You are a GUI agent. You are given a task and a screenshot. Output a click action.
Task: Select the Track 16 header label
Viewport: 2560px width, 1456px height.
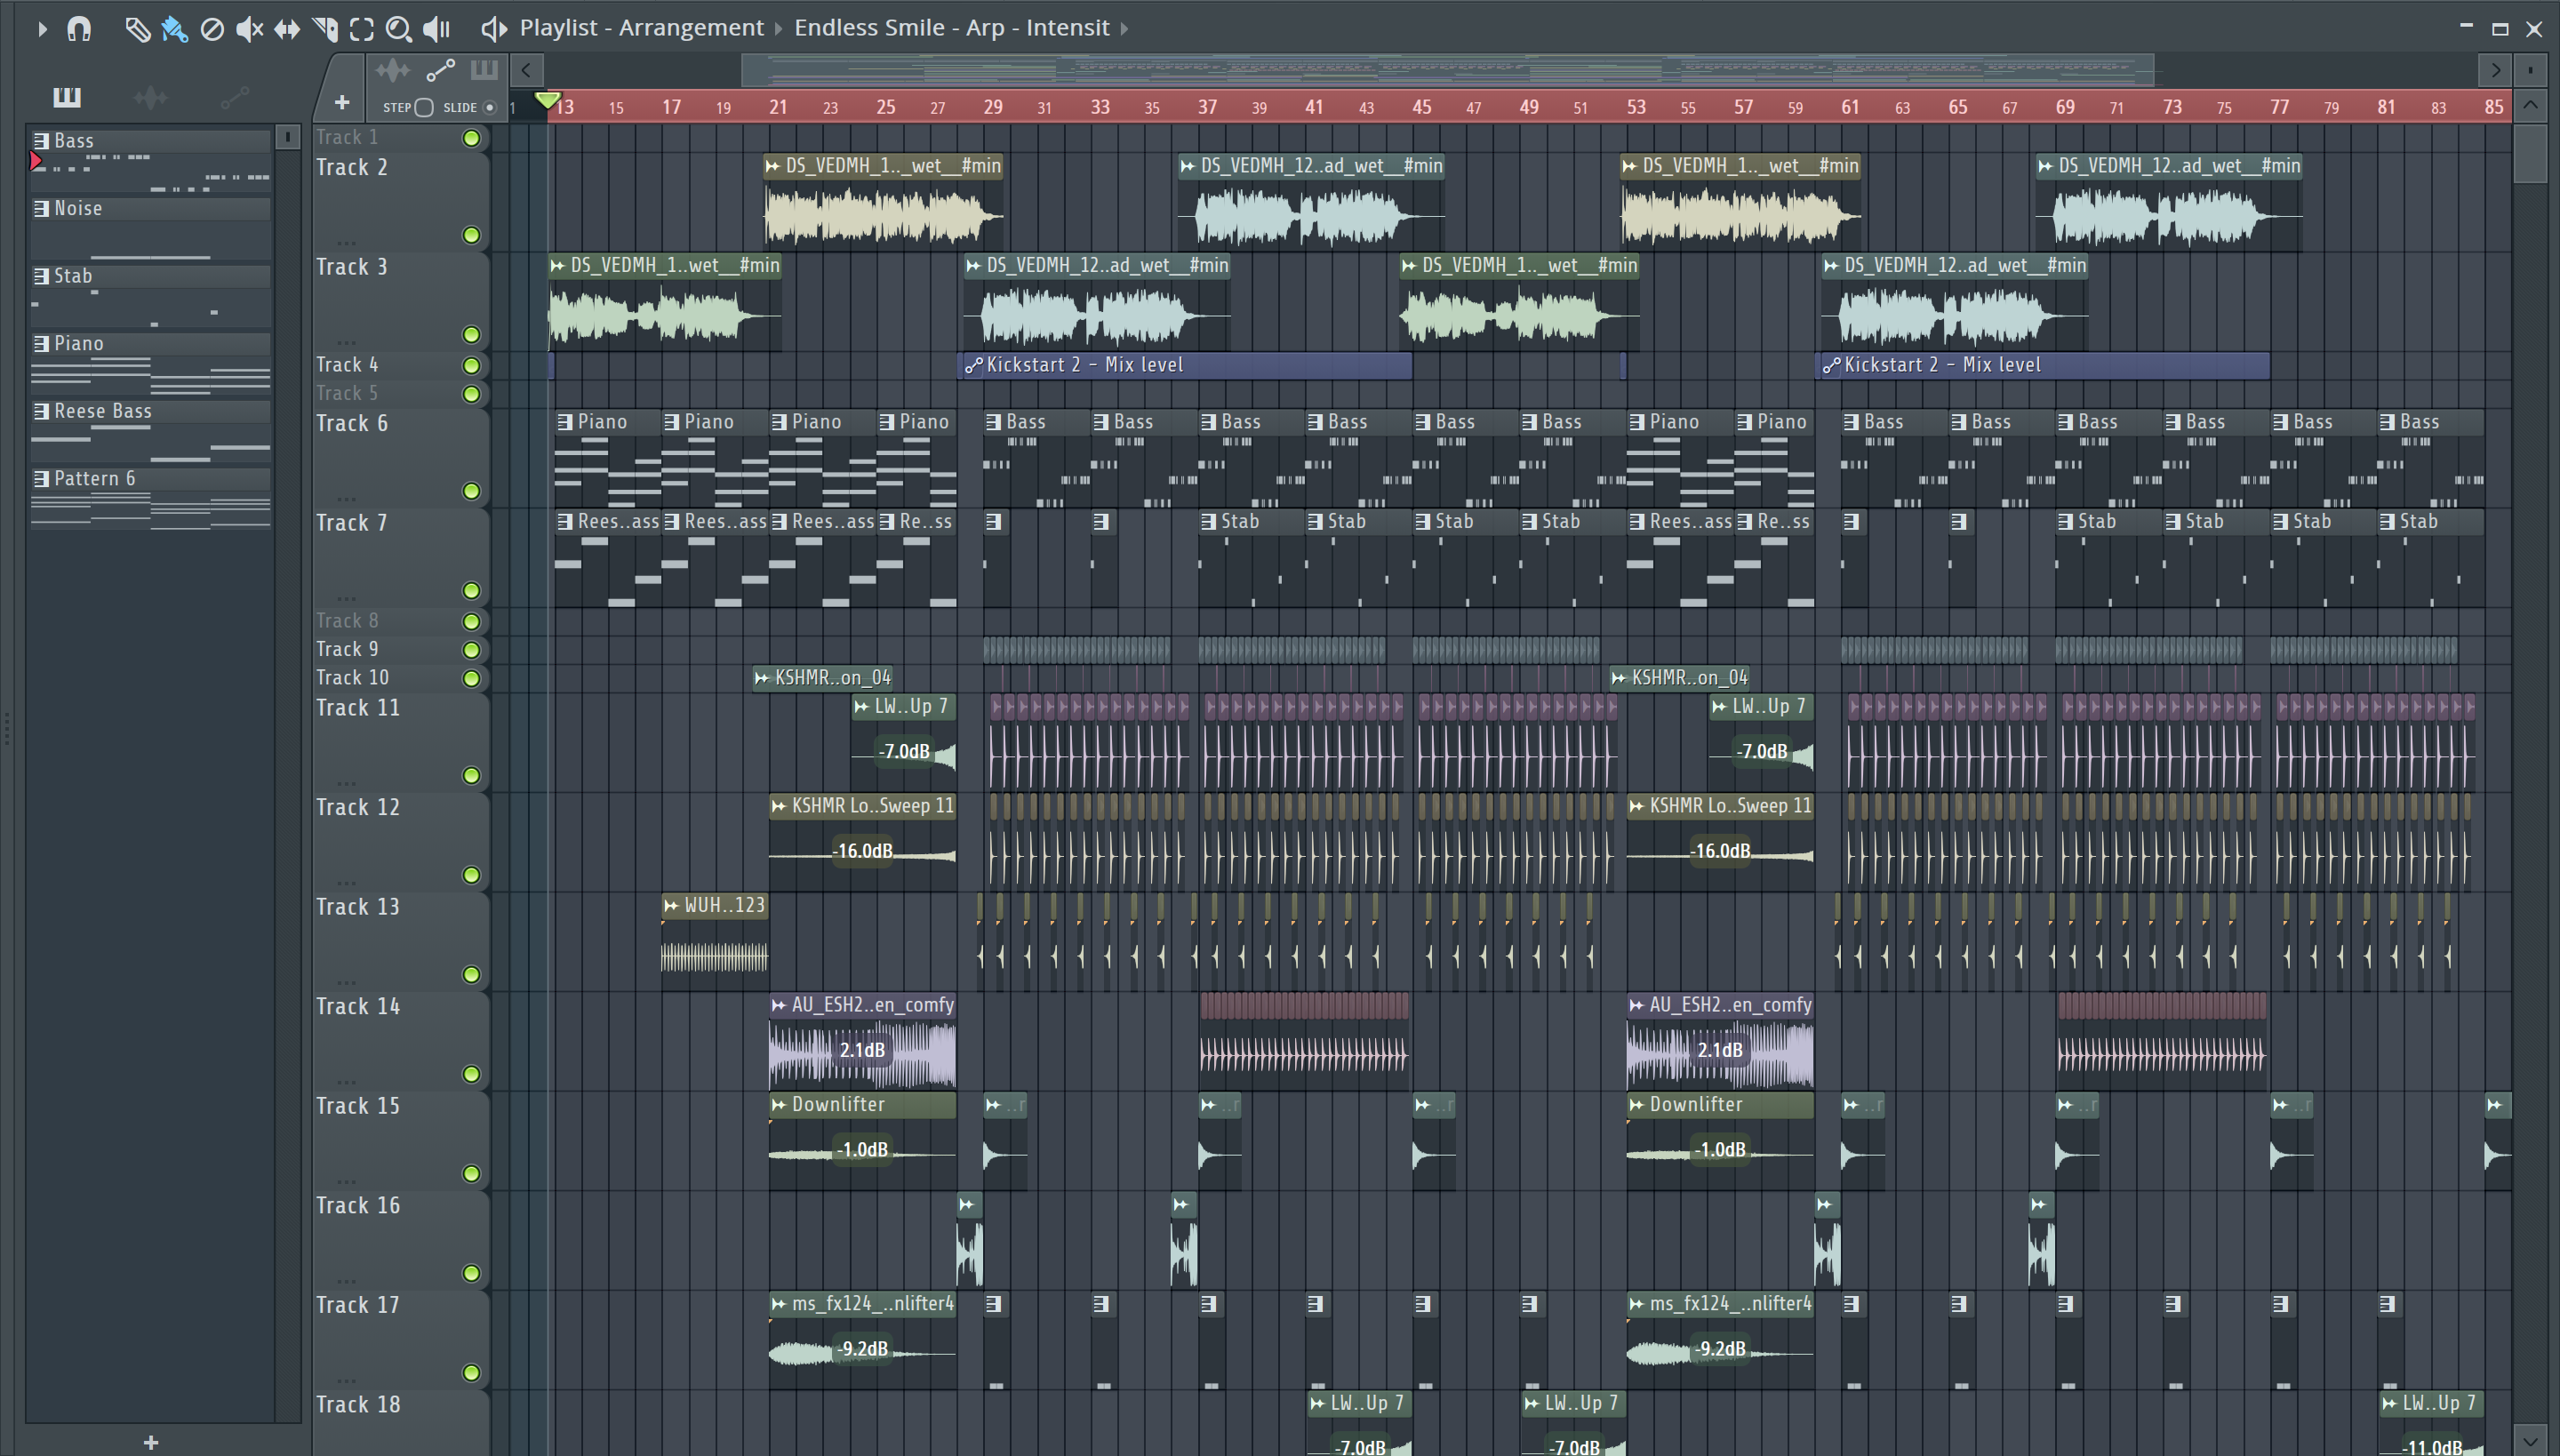click(358, 1205)
